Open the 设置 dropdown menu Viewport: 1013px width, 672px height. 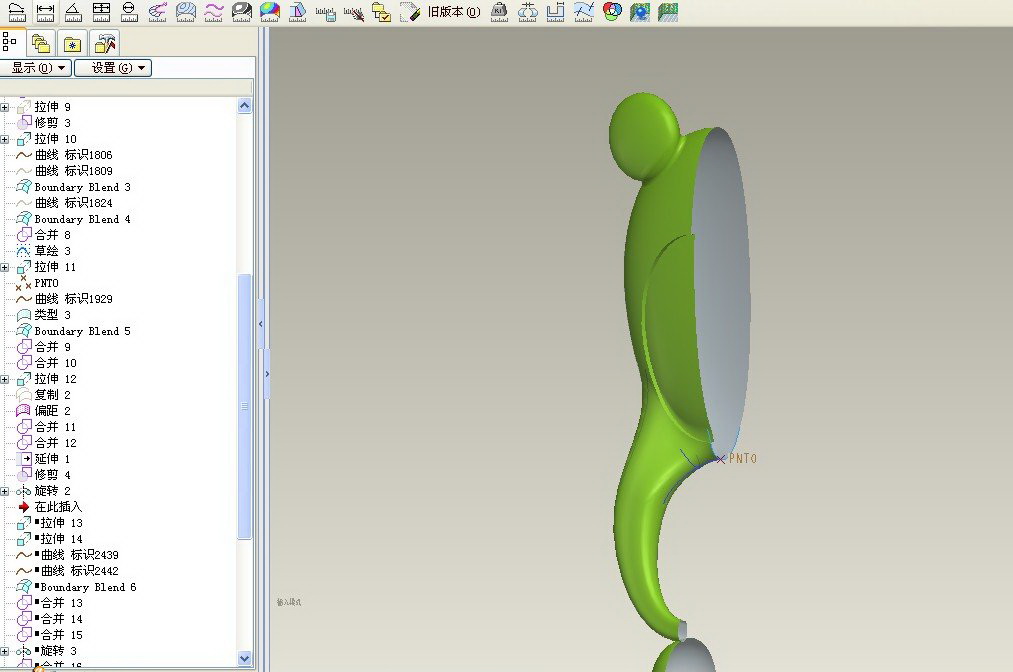click(x=113, y=68)
